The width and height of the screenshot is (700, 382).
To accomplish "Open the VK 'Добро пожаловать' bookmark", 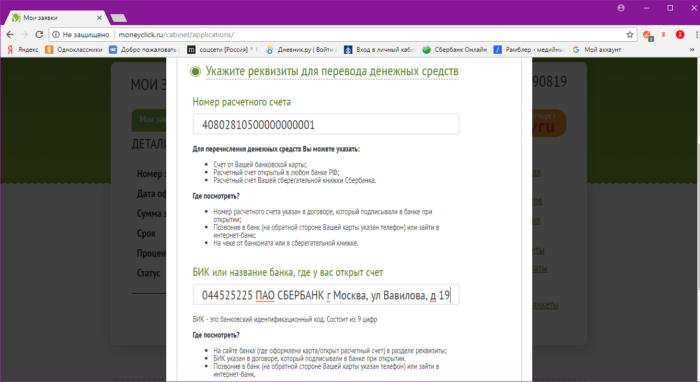I will (143, 50).
